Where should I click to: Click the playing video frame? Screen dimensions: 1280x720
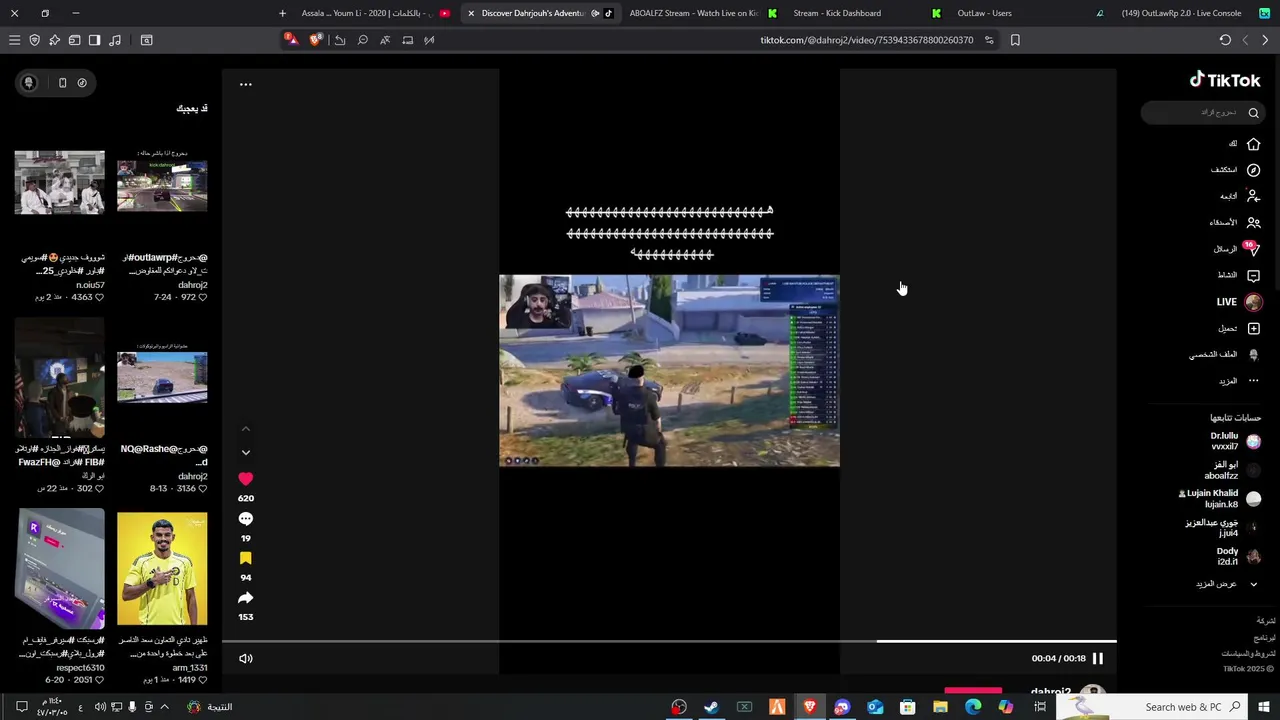click(669, 371)
